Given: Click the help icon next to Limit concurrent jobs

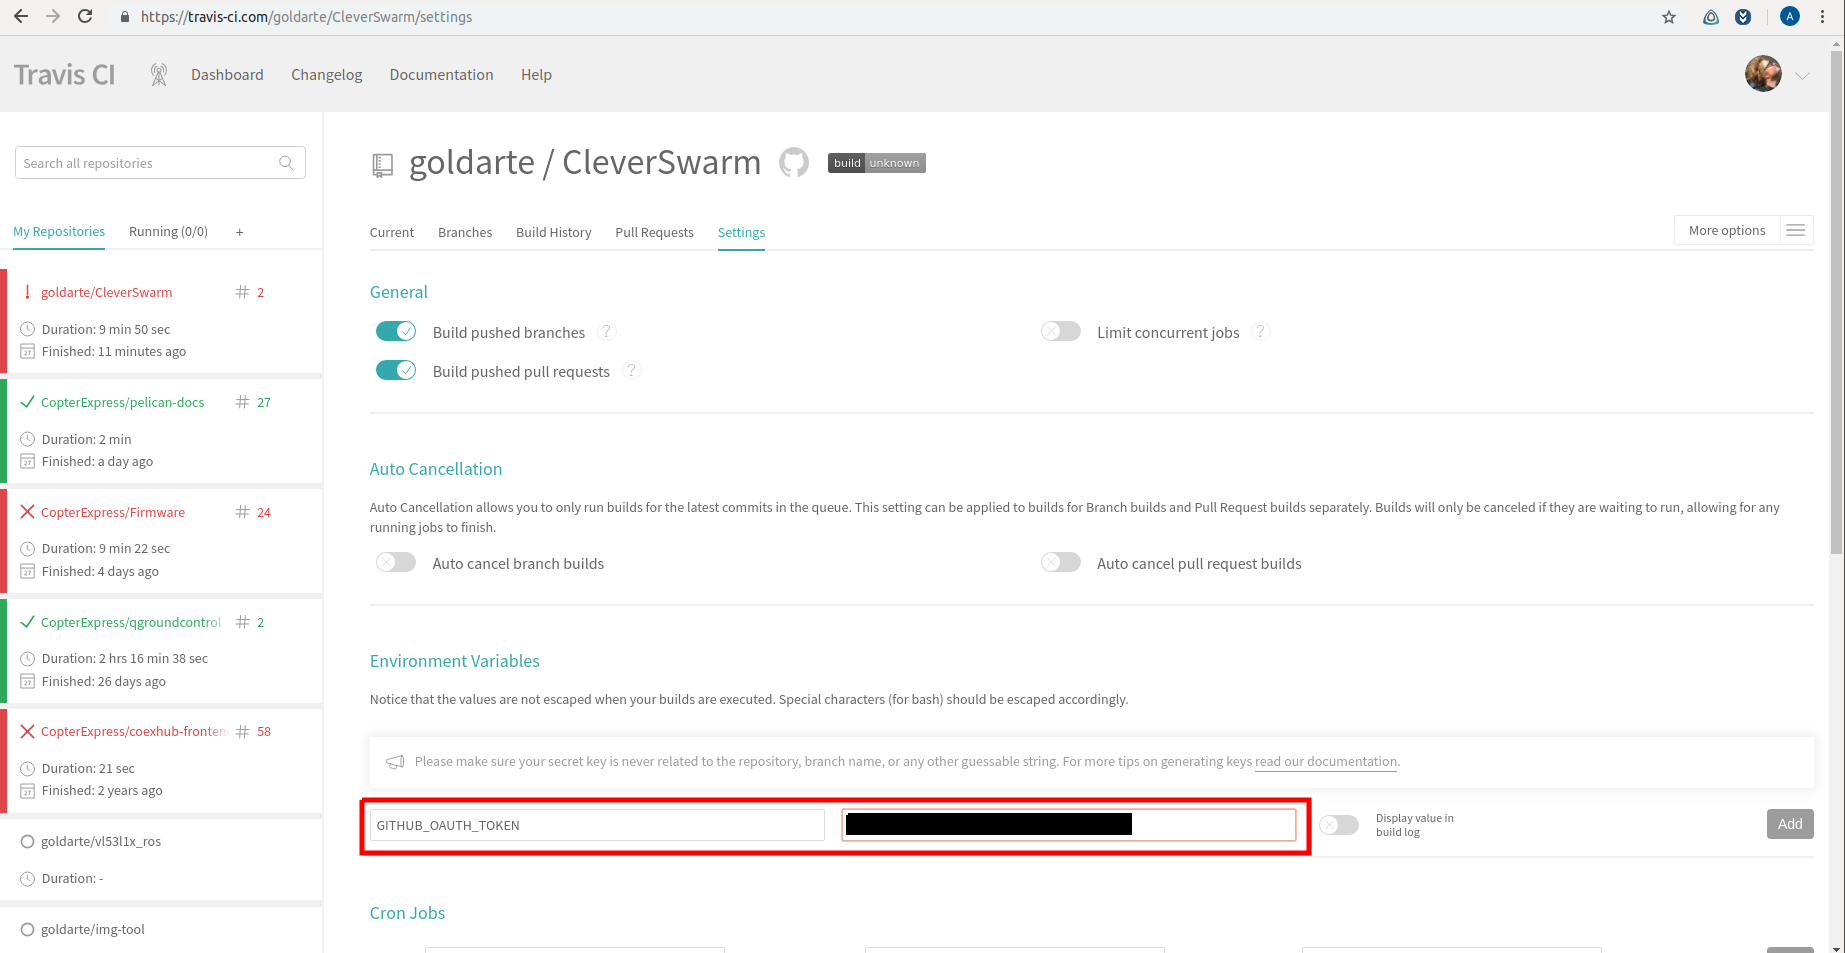Looking at the screenshot, I should [x=1261, y=332].
